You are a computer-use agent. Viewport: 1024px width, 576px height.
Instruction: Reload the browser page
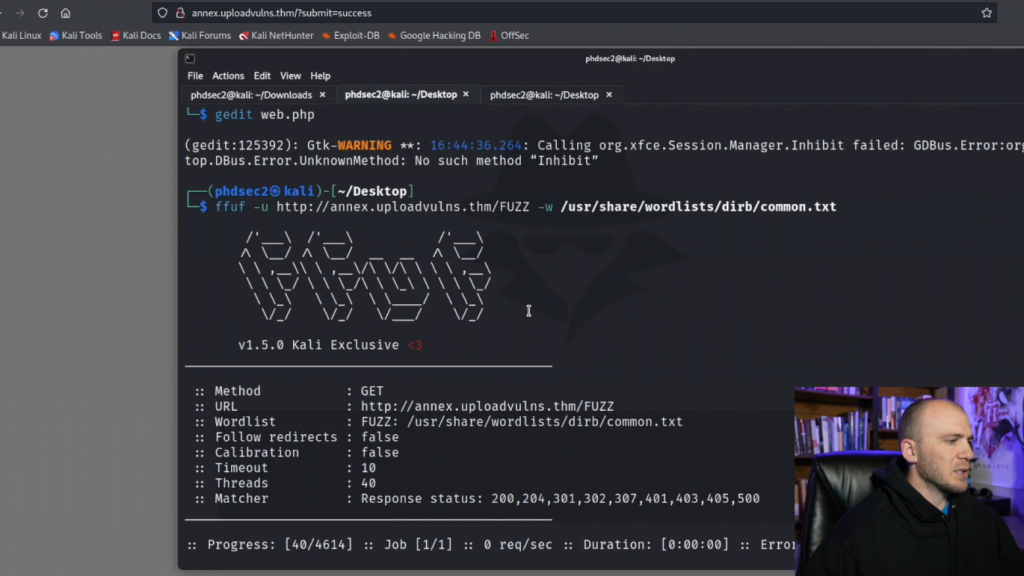[42, 13]
